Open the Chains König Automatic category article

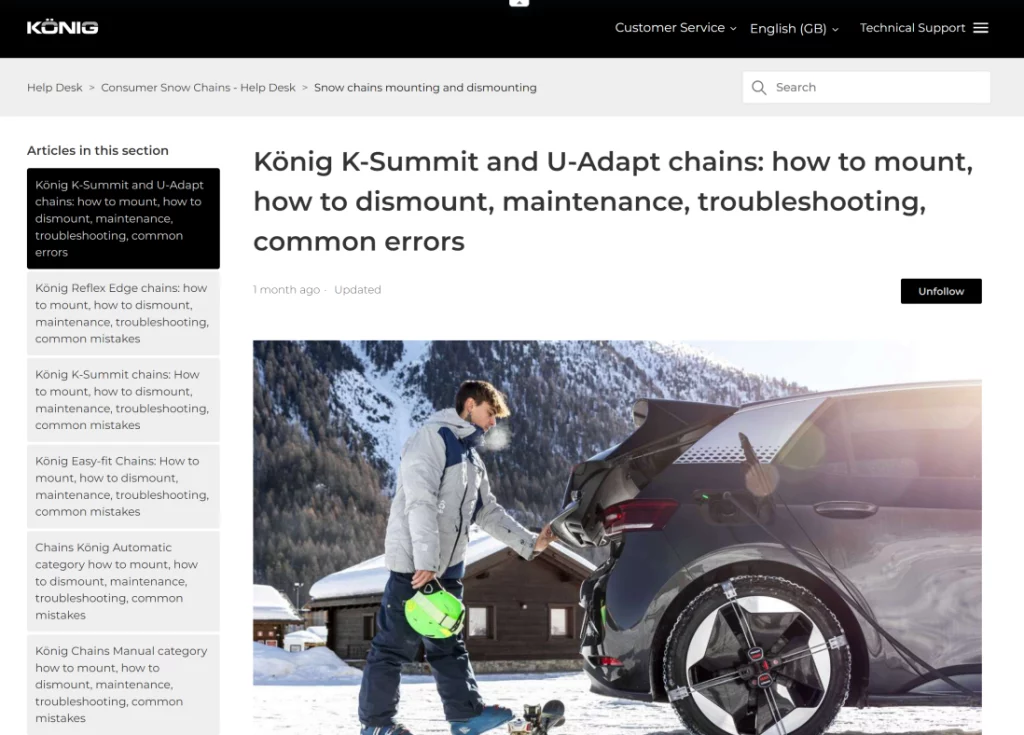tap(123, 581)
